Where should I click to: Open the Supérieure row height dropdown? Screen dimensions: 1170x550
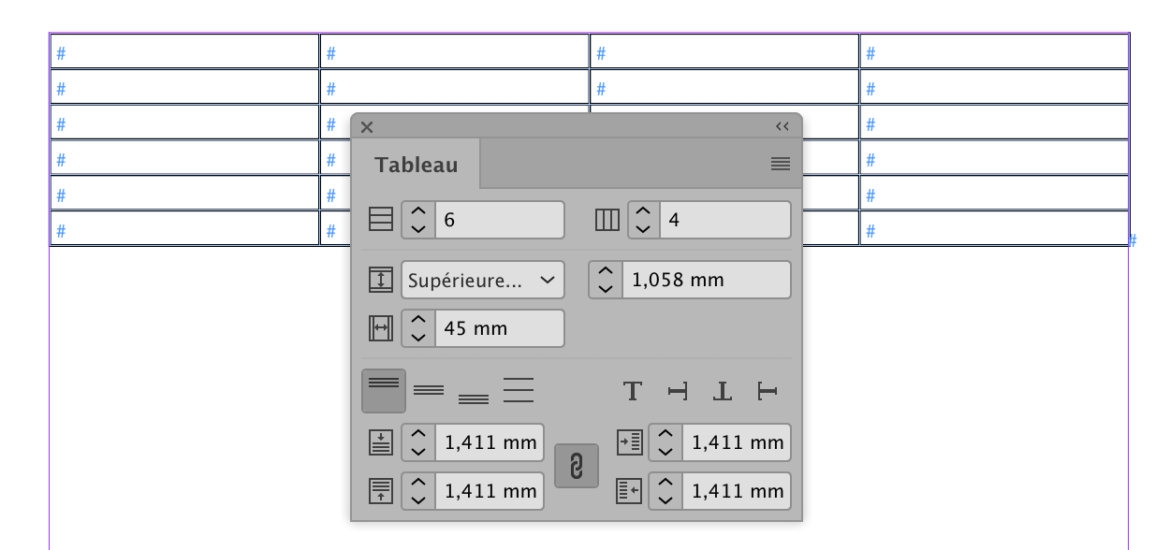click(x=483, y=280)
